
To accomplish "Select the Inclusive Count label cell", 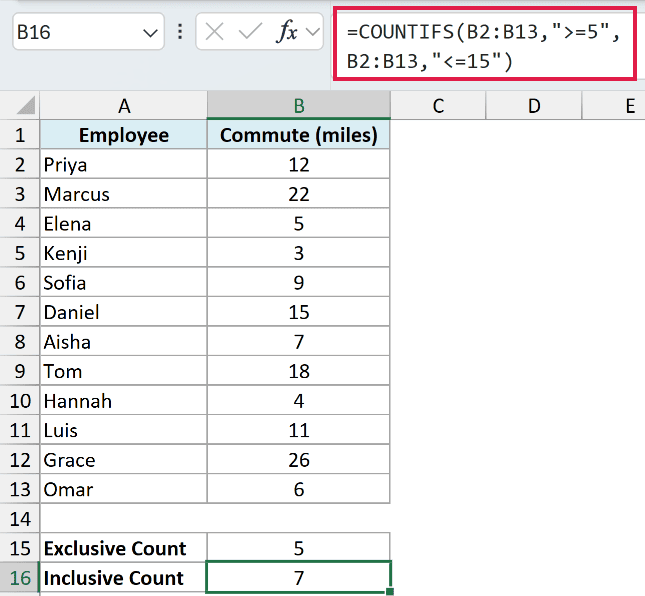I will pos(124,578).
